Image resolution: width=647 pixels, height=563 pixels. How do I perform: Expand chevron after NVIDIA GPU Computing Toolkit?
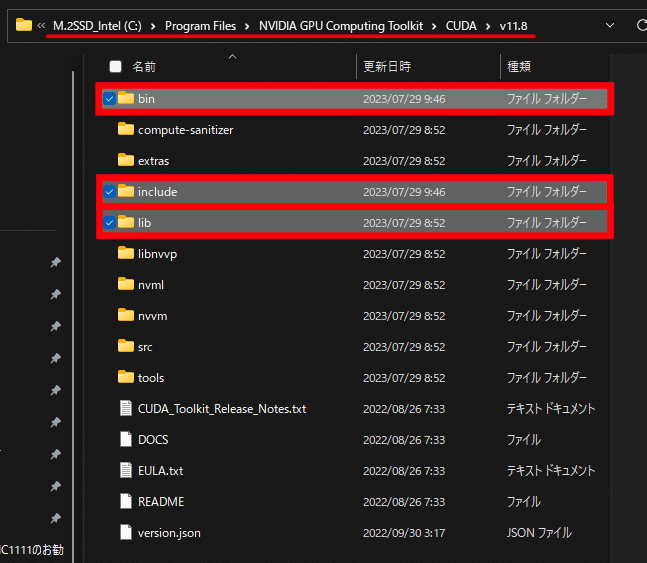click(434, 26)
